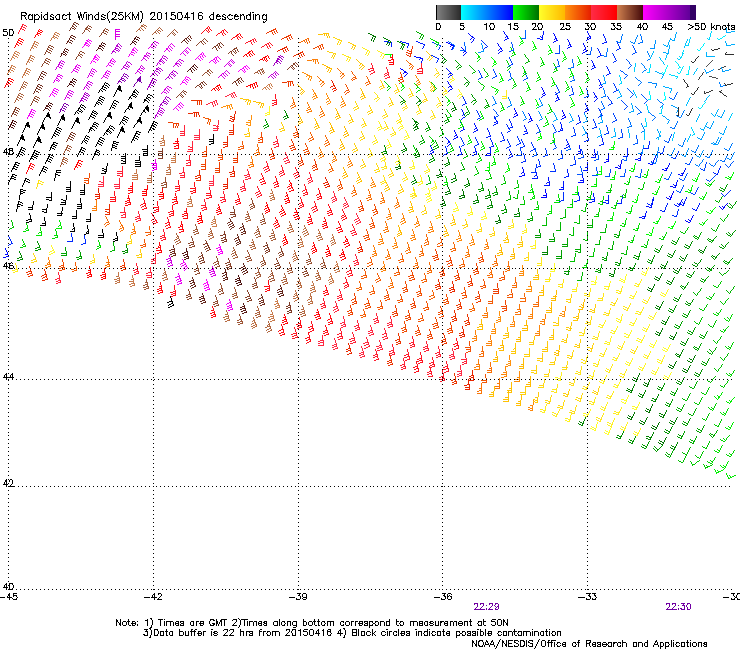740x650 pixels.
Task: Click the gray 0-5 knots color segment
Action: click(448, 12)
